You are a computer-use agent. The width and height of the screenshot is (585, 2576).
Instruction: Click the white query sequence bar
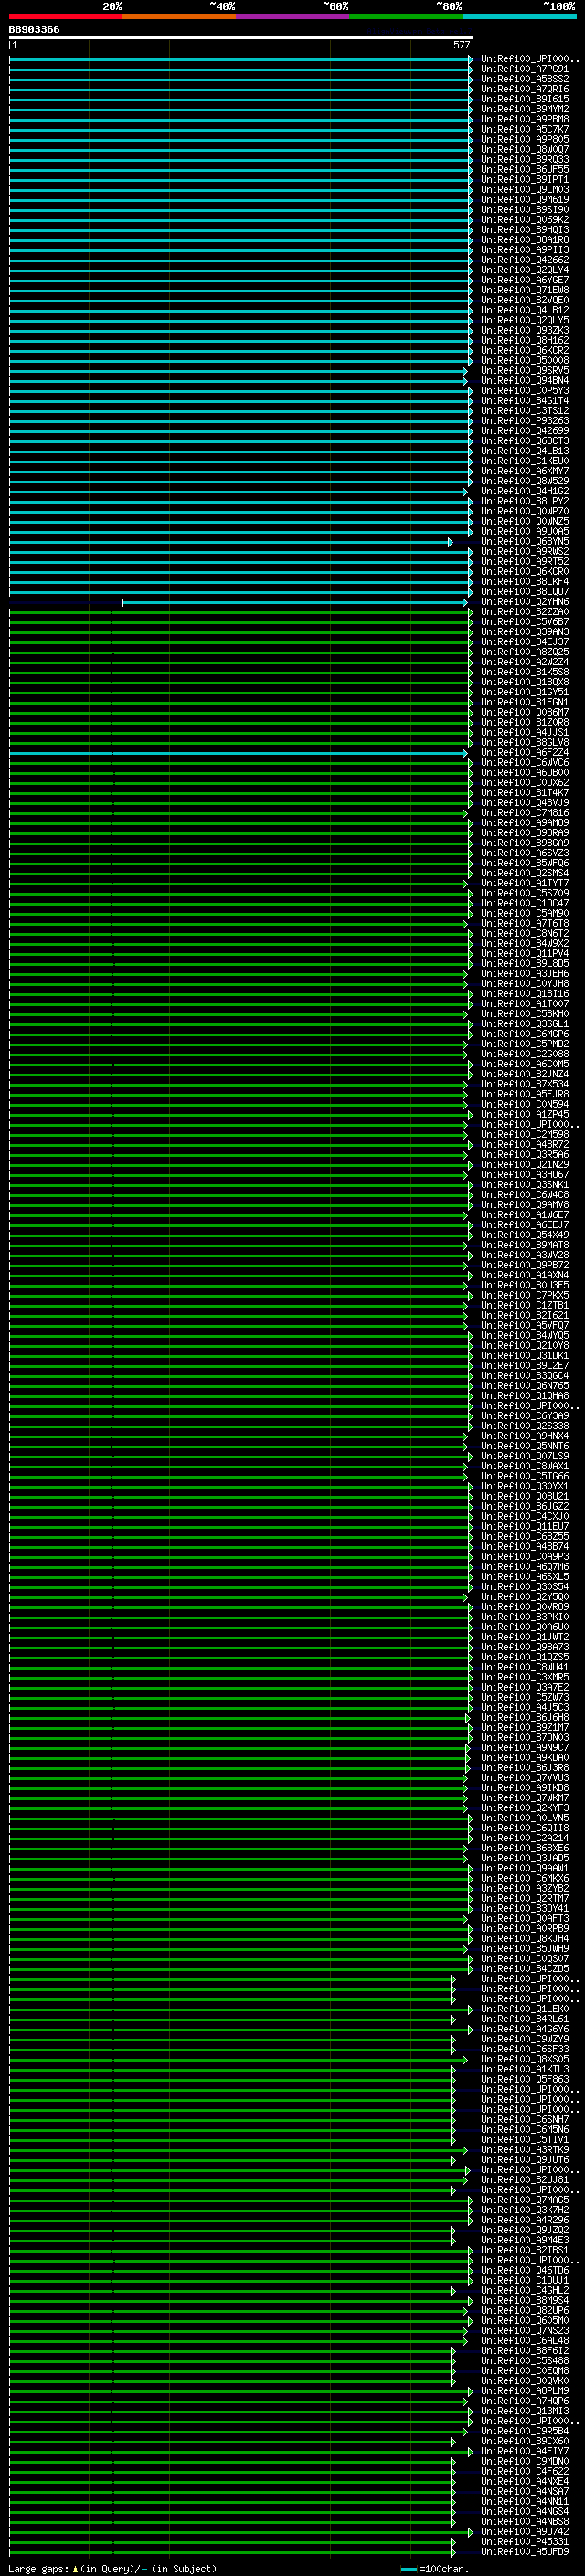(241, 38)
